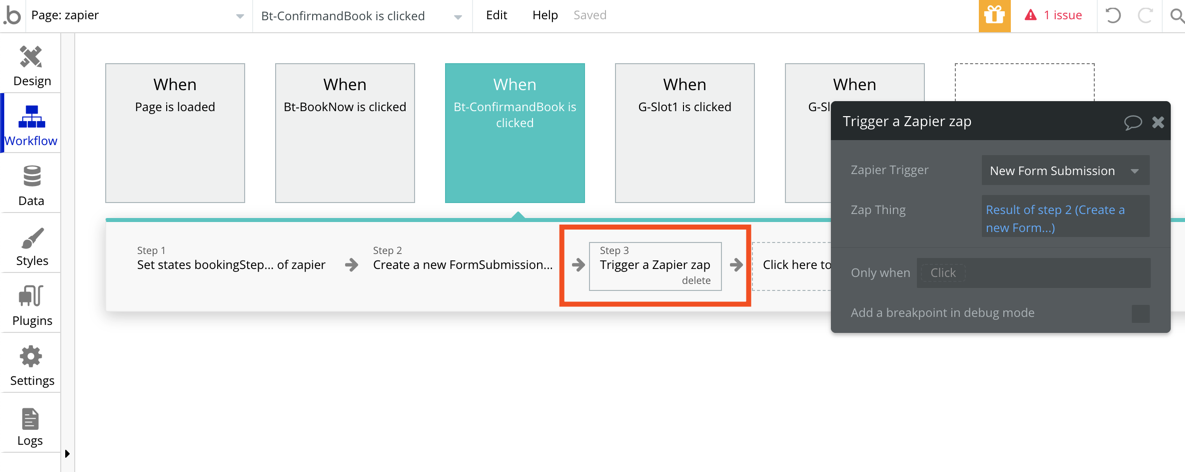Click the redo arrow icon
The height and width of the screenshot is (472, 1185).
click(1145, 15)
